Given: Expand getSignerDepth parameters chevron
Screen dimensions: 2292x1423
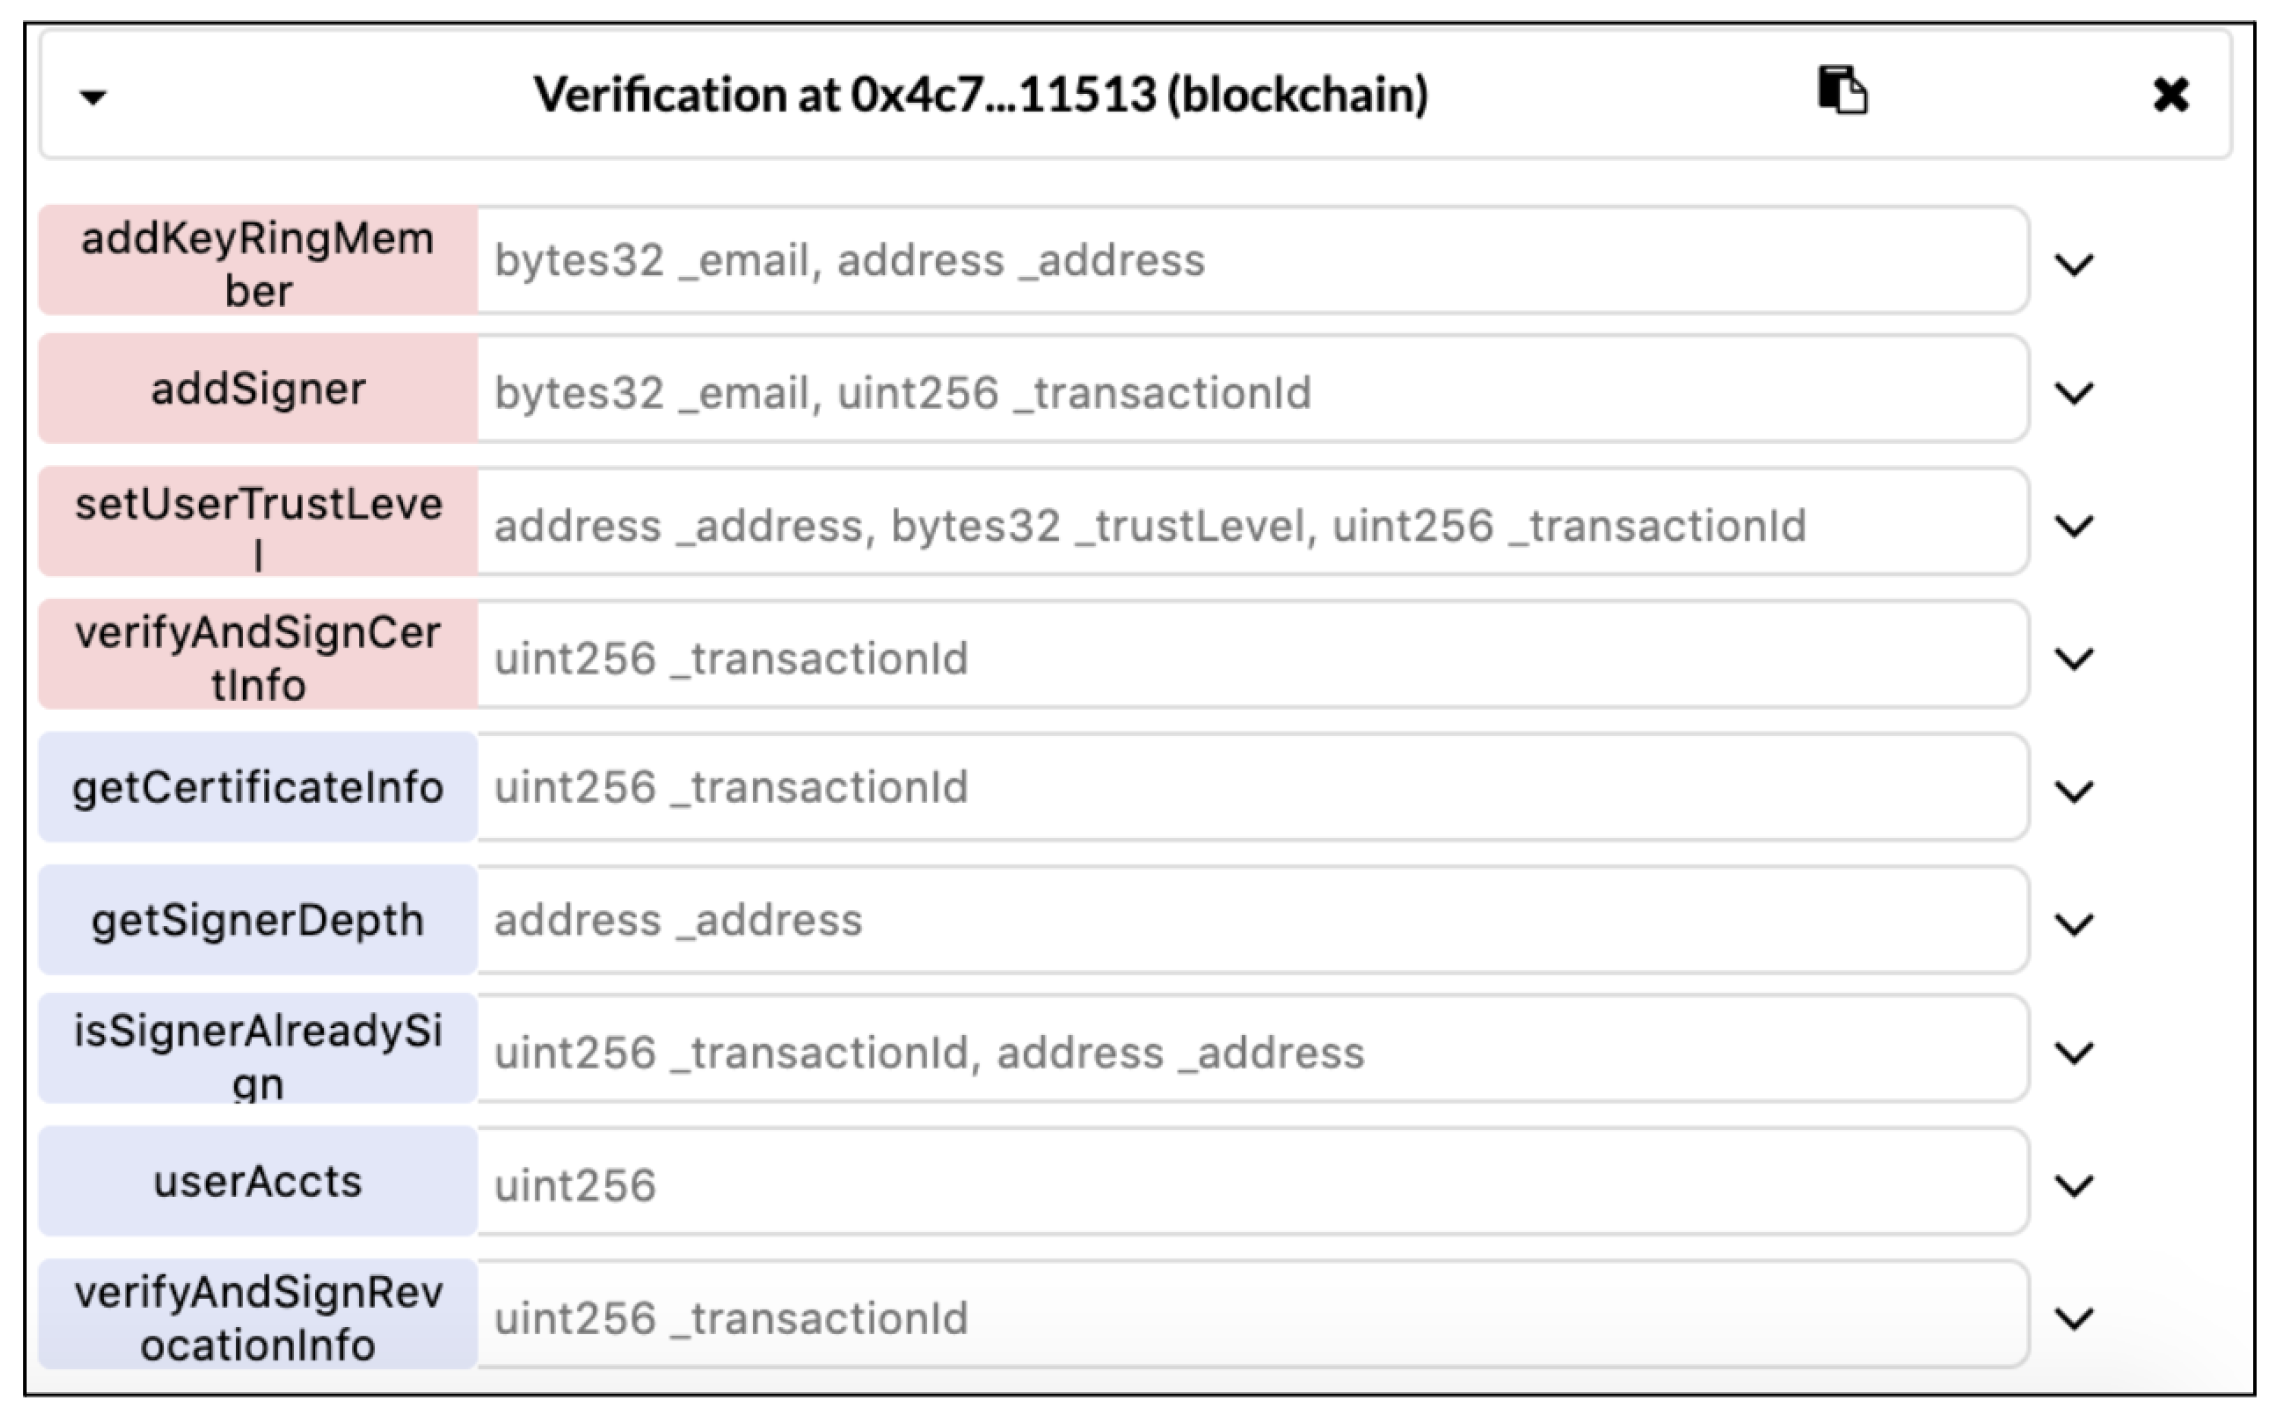Looking at the screenshot, I should 2074,924.
